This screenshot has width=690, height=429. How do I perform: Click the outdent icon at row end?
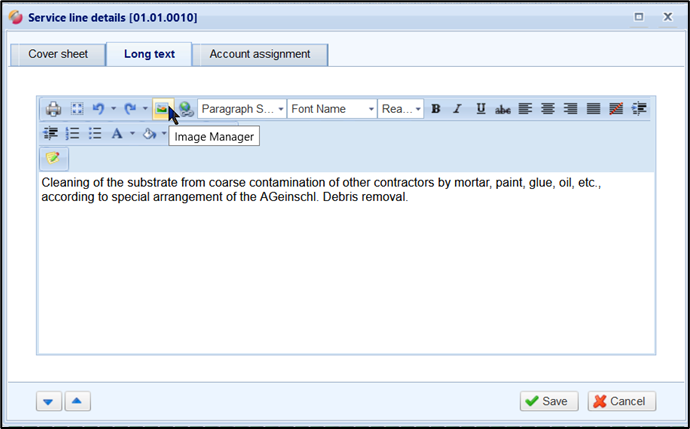[x=640, y=109]
